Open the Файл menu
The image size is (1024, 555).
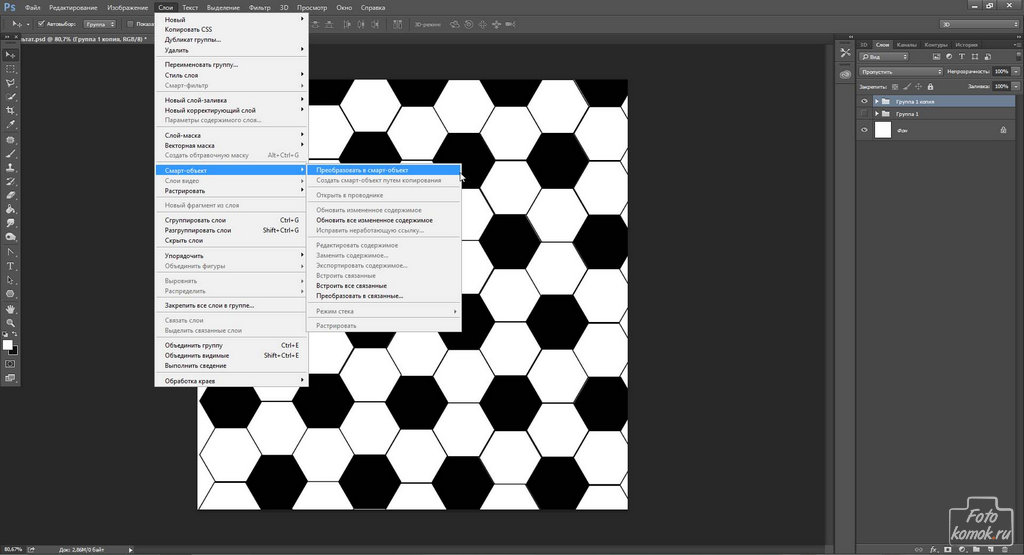click(x=32, y=8)
